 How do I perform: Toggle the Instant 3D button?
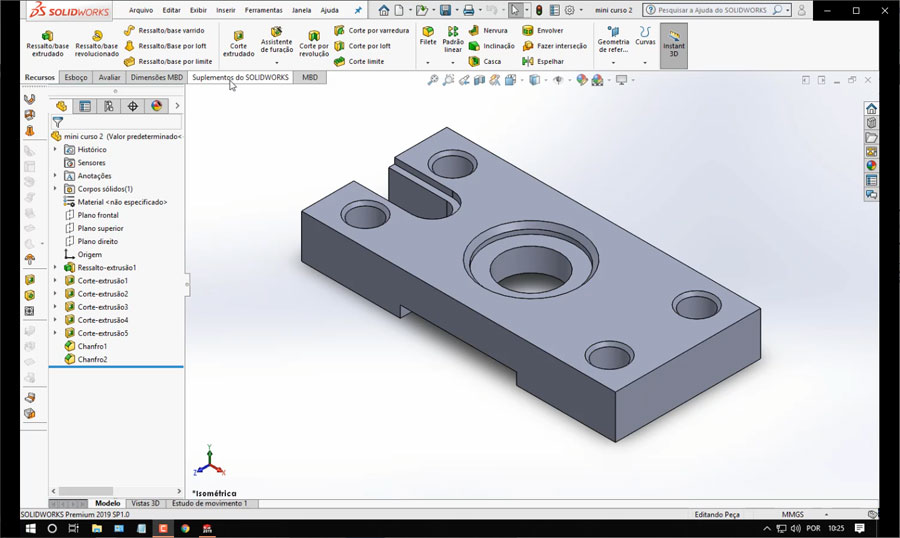(x=673, y=45)
